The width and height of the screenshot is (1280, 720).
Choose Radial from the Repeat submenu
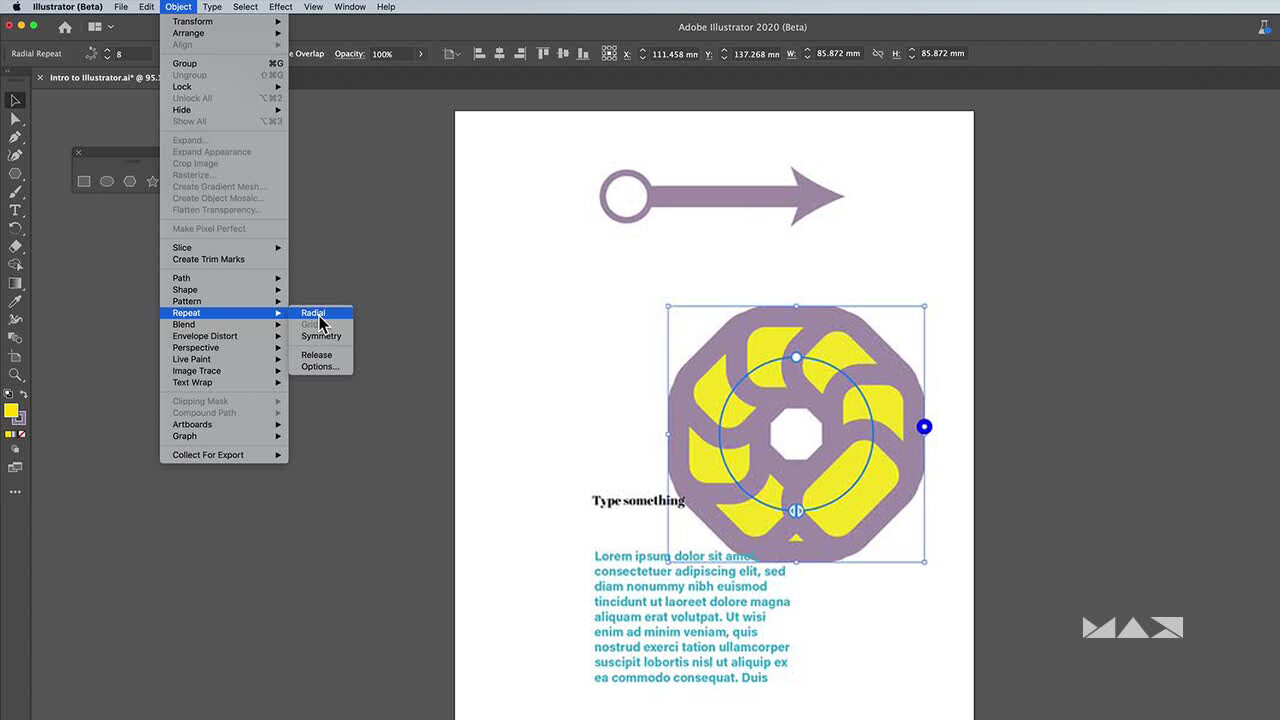[313, 313]
